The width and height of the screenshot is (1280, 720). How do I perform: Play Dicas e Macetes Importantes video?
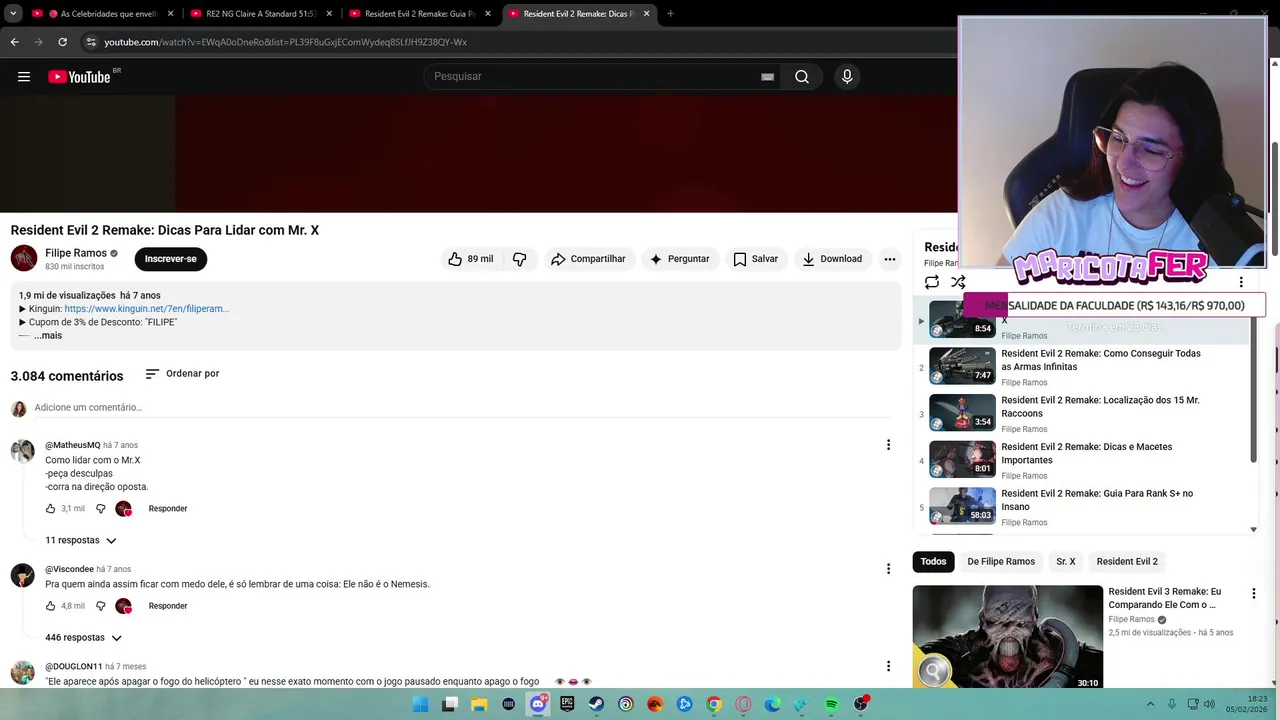[x=1084, y=461]
